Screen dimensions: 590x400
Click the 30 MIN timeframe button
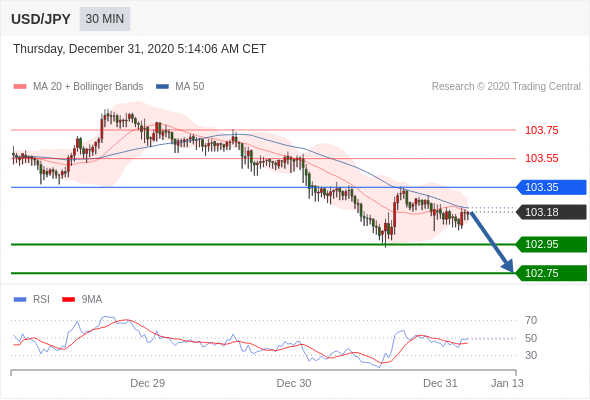[105, 19]
